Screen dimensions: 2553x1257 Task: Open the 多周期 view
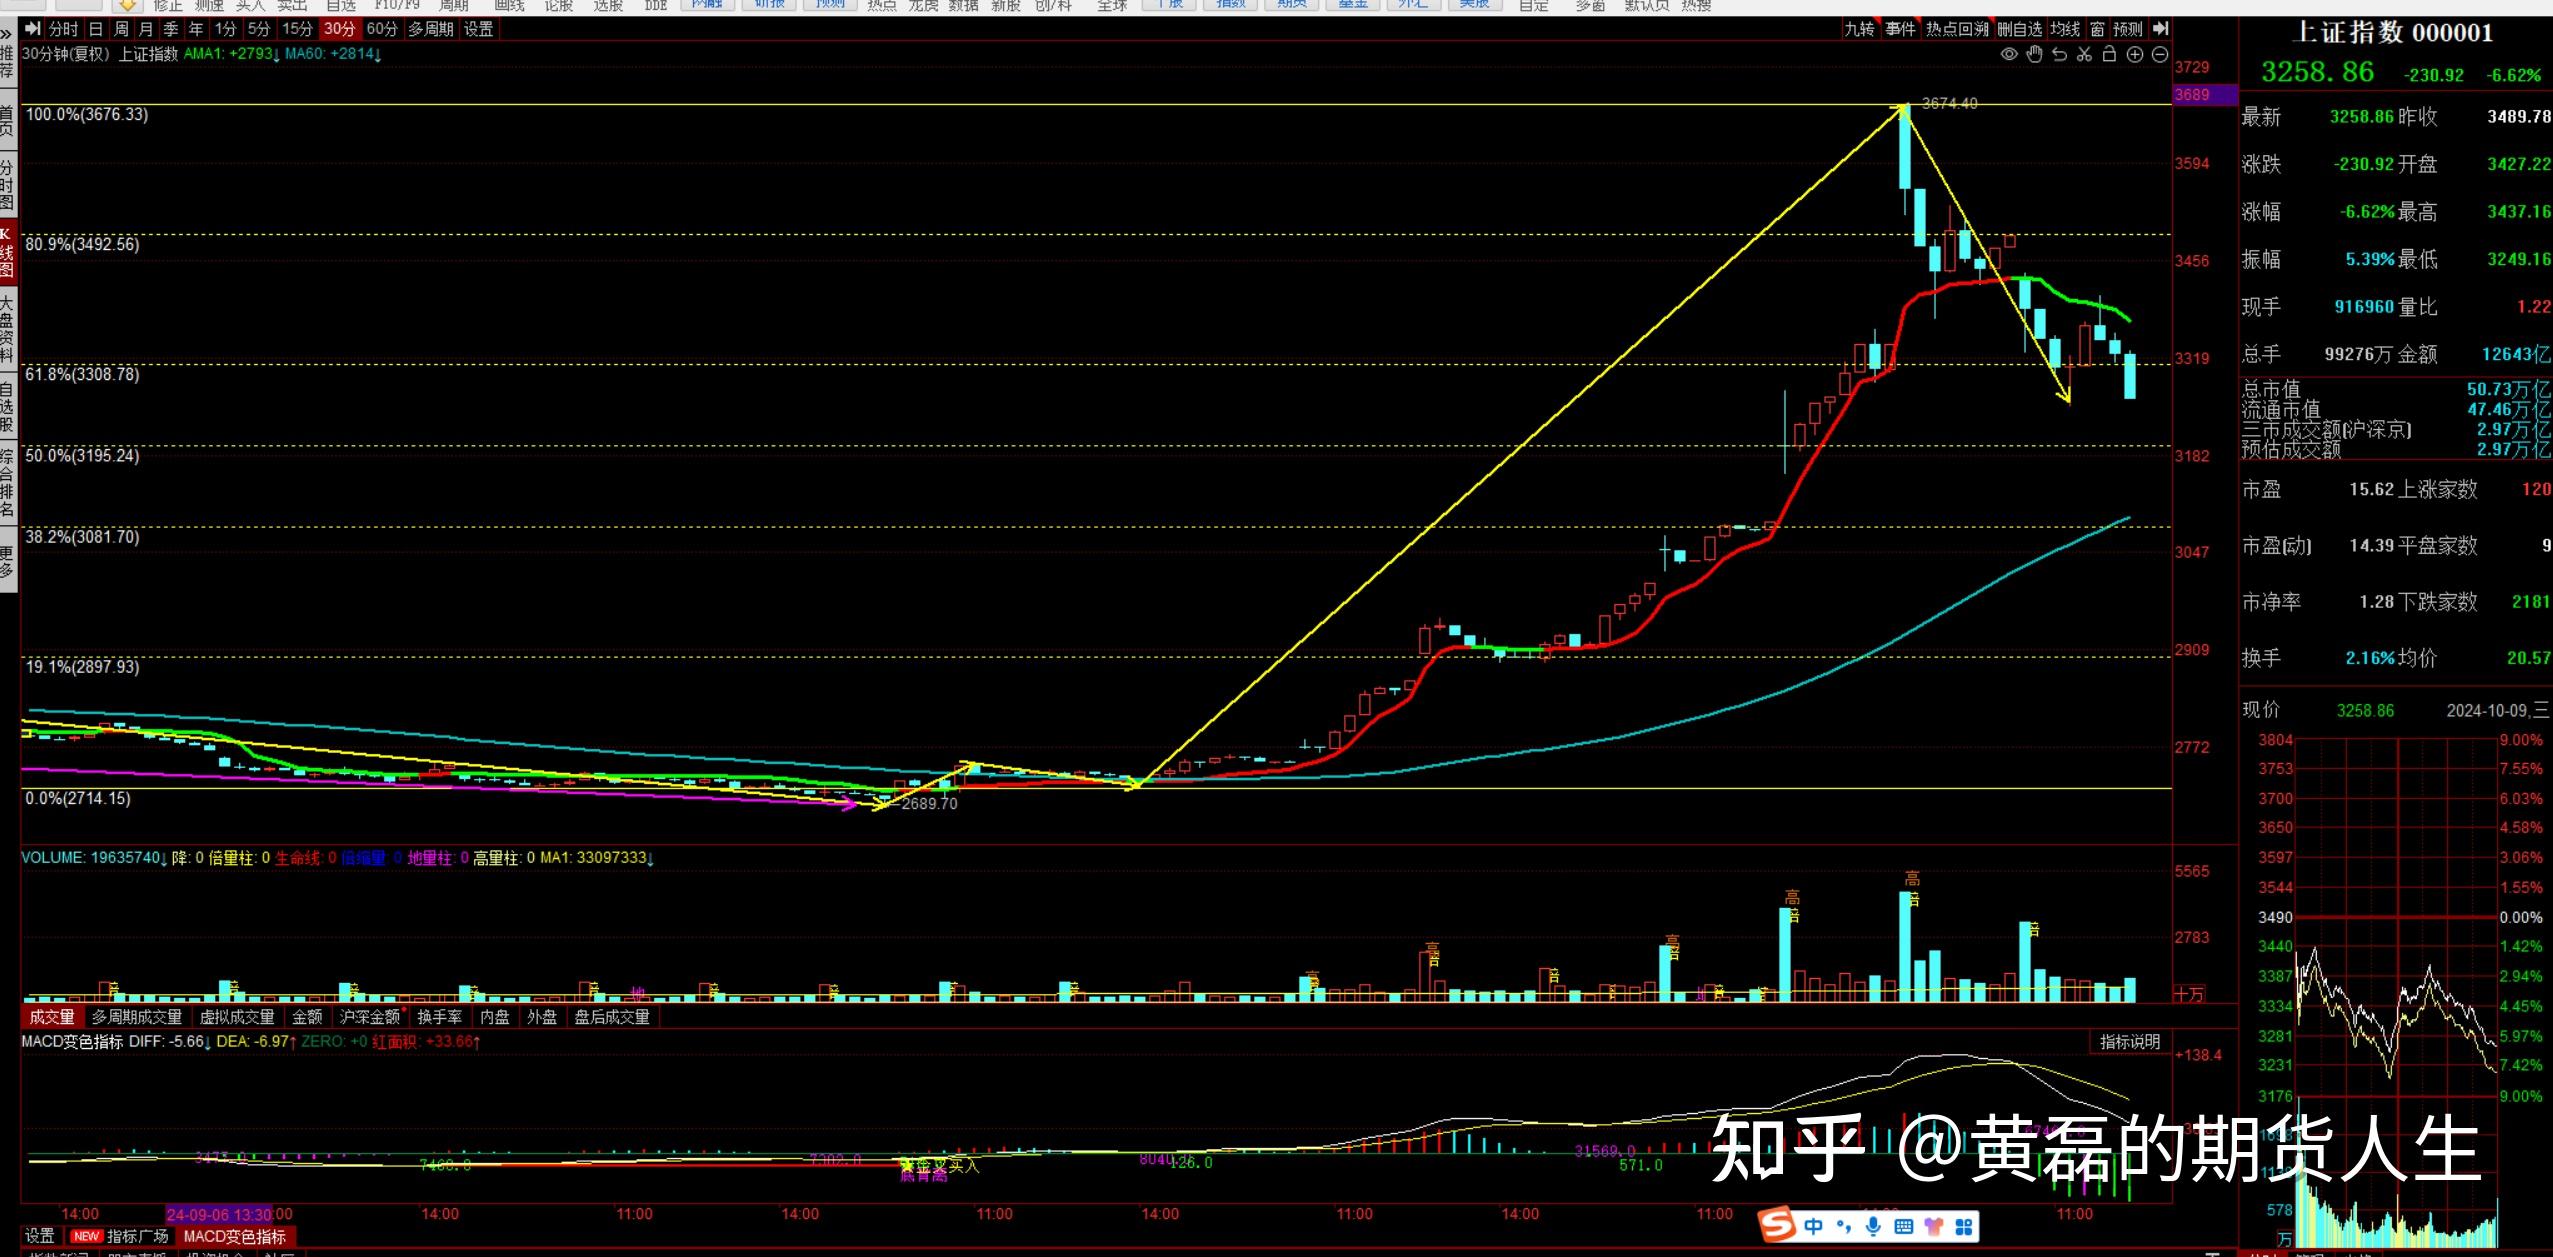[431, 29]
